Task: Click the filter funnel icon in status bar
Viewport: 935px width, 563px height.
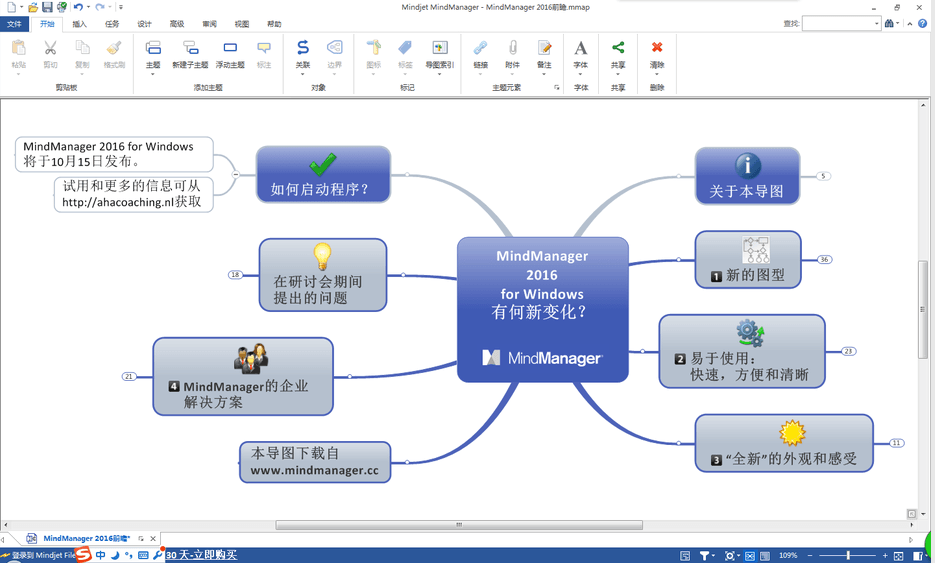Action: tap(704, 556)
